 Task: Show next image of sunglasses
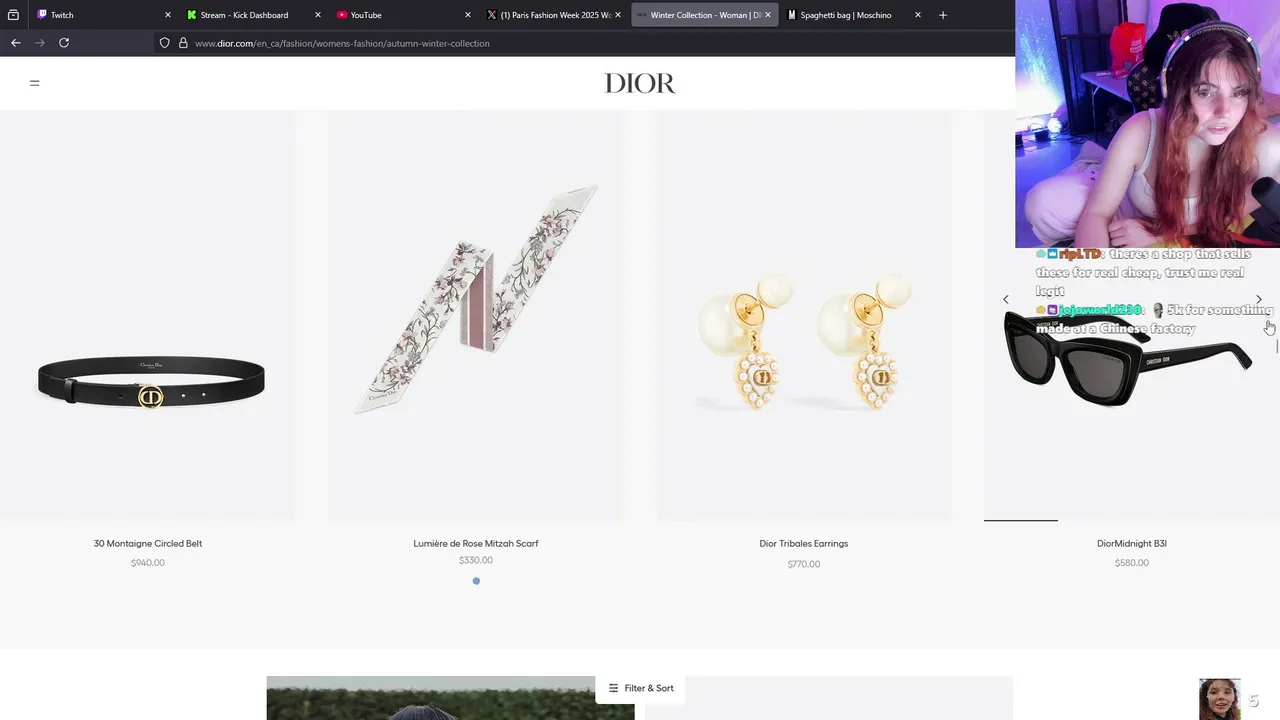pos(1259,299)
